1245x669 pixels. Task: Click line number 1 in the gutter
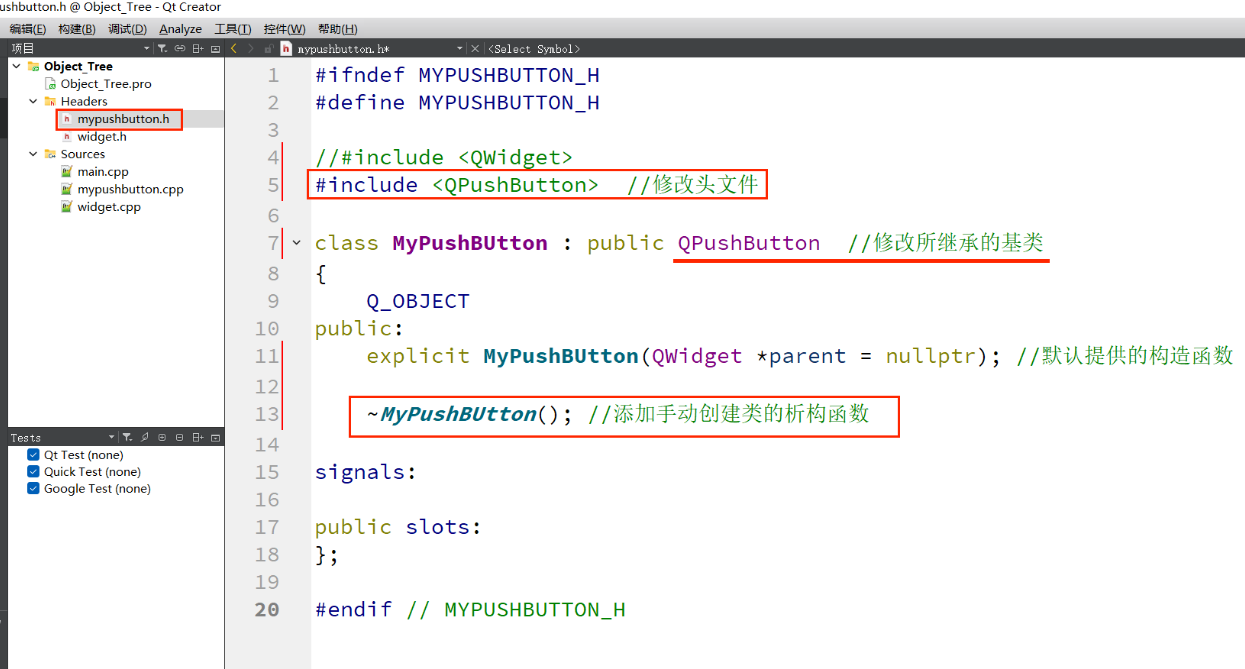pos(274,75)
